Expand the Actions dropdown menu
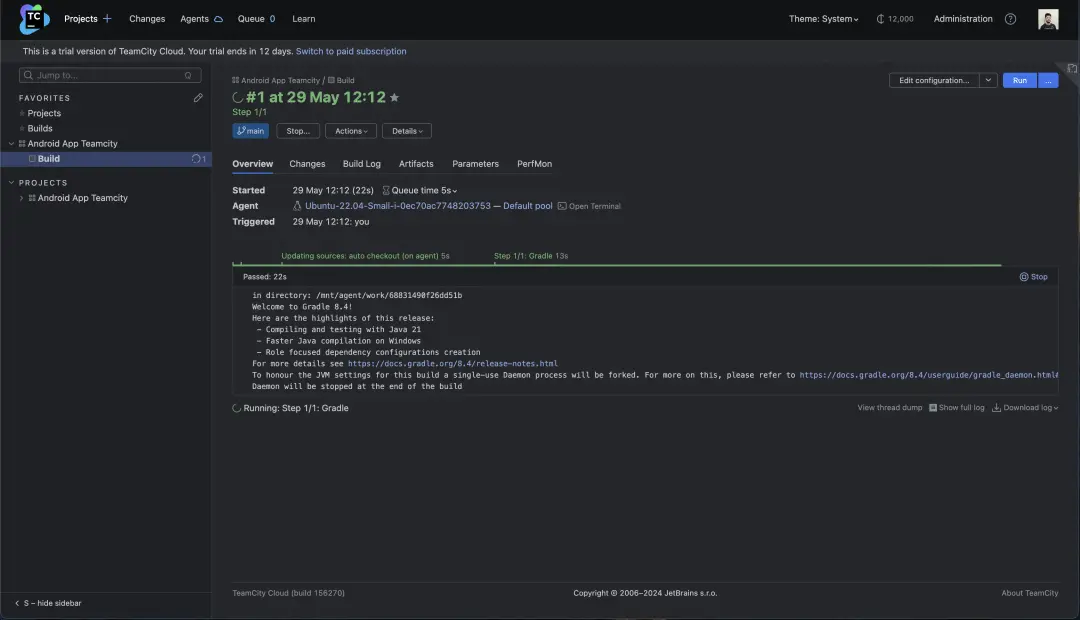1080x620 pixels. tap(350, 131)
